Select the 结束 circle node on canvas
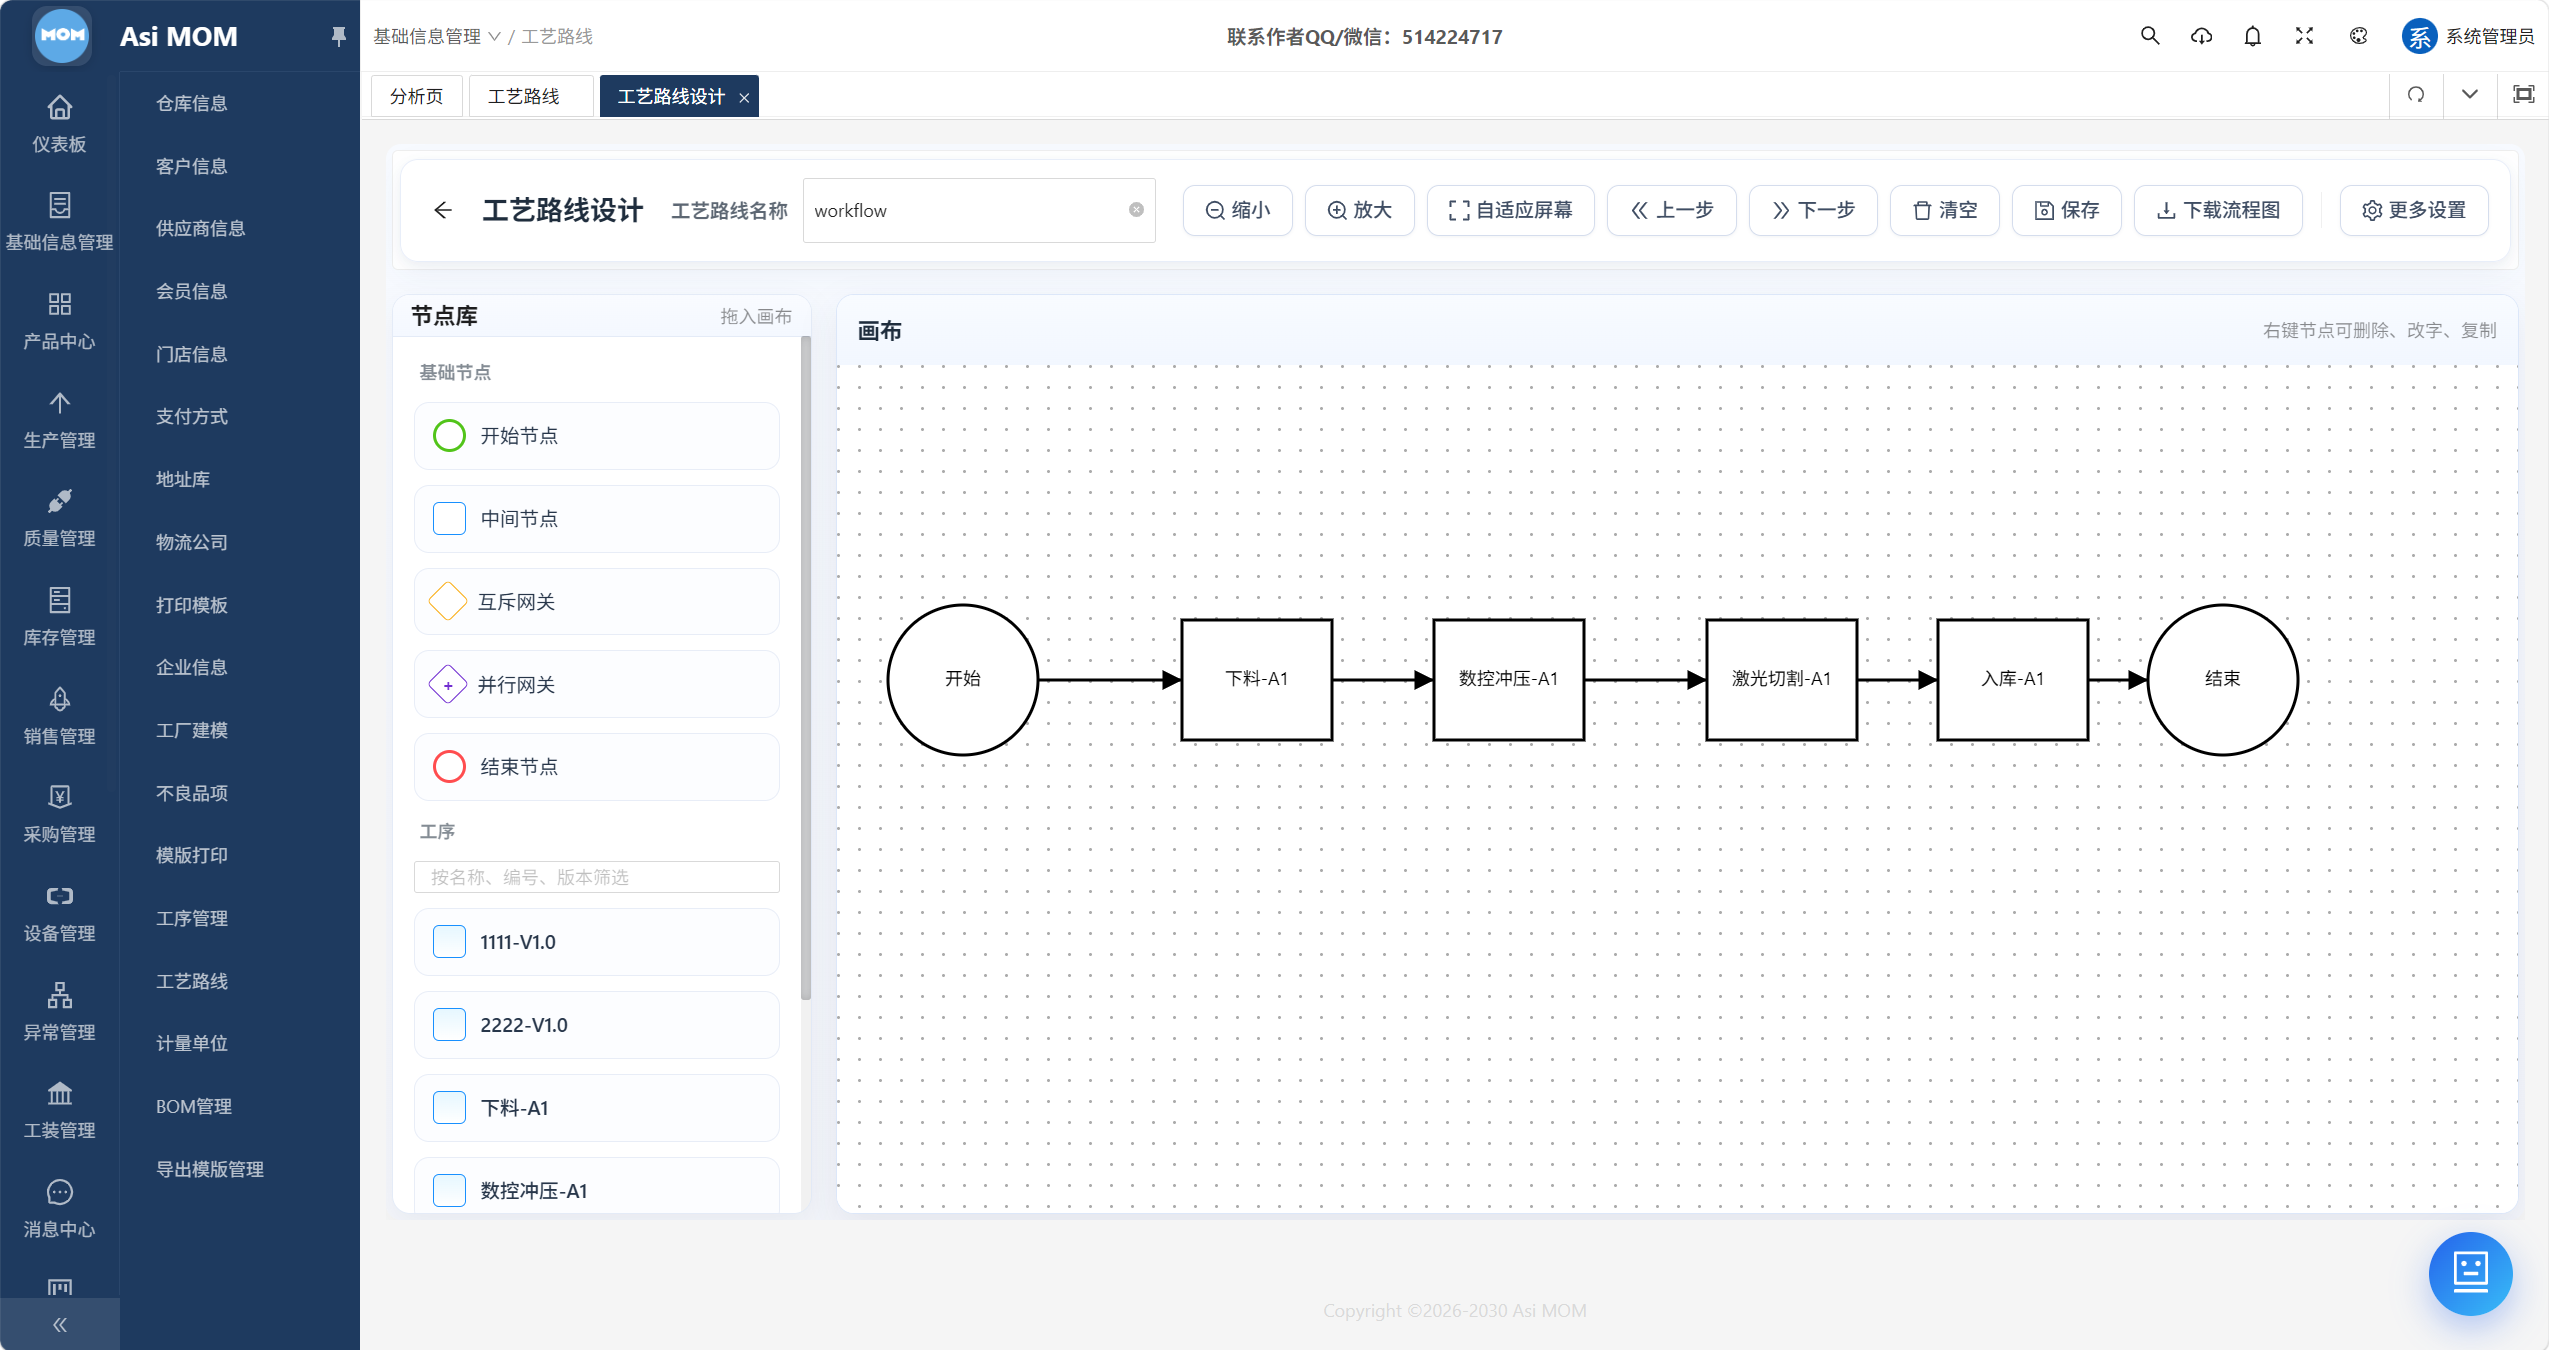 pos(2222,679)
